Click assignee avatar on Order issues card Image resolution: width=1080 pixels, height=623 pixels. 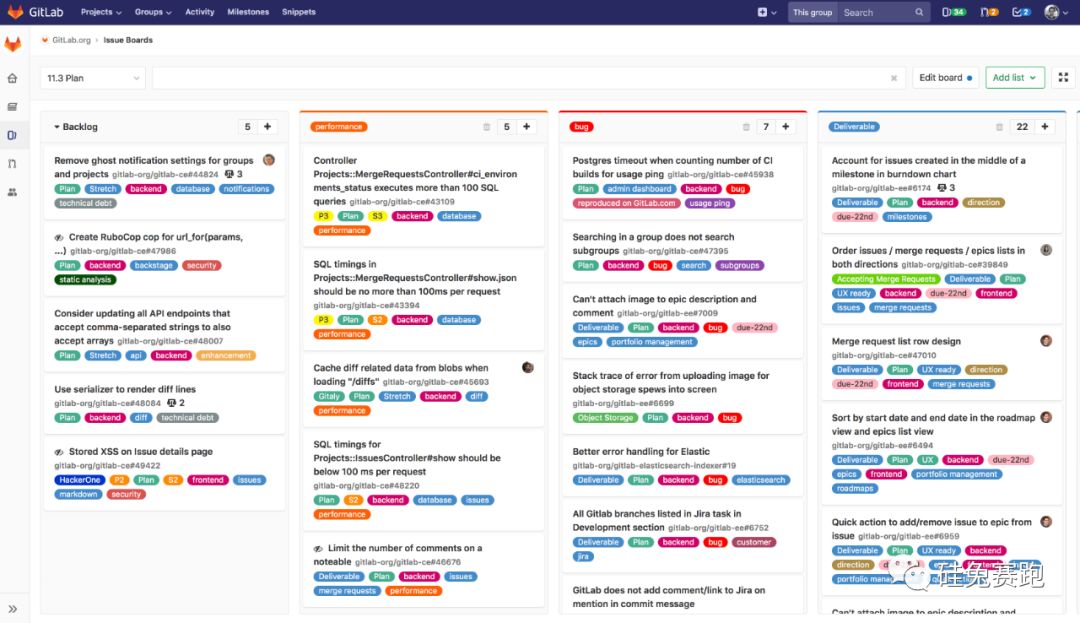point(1046,251)
